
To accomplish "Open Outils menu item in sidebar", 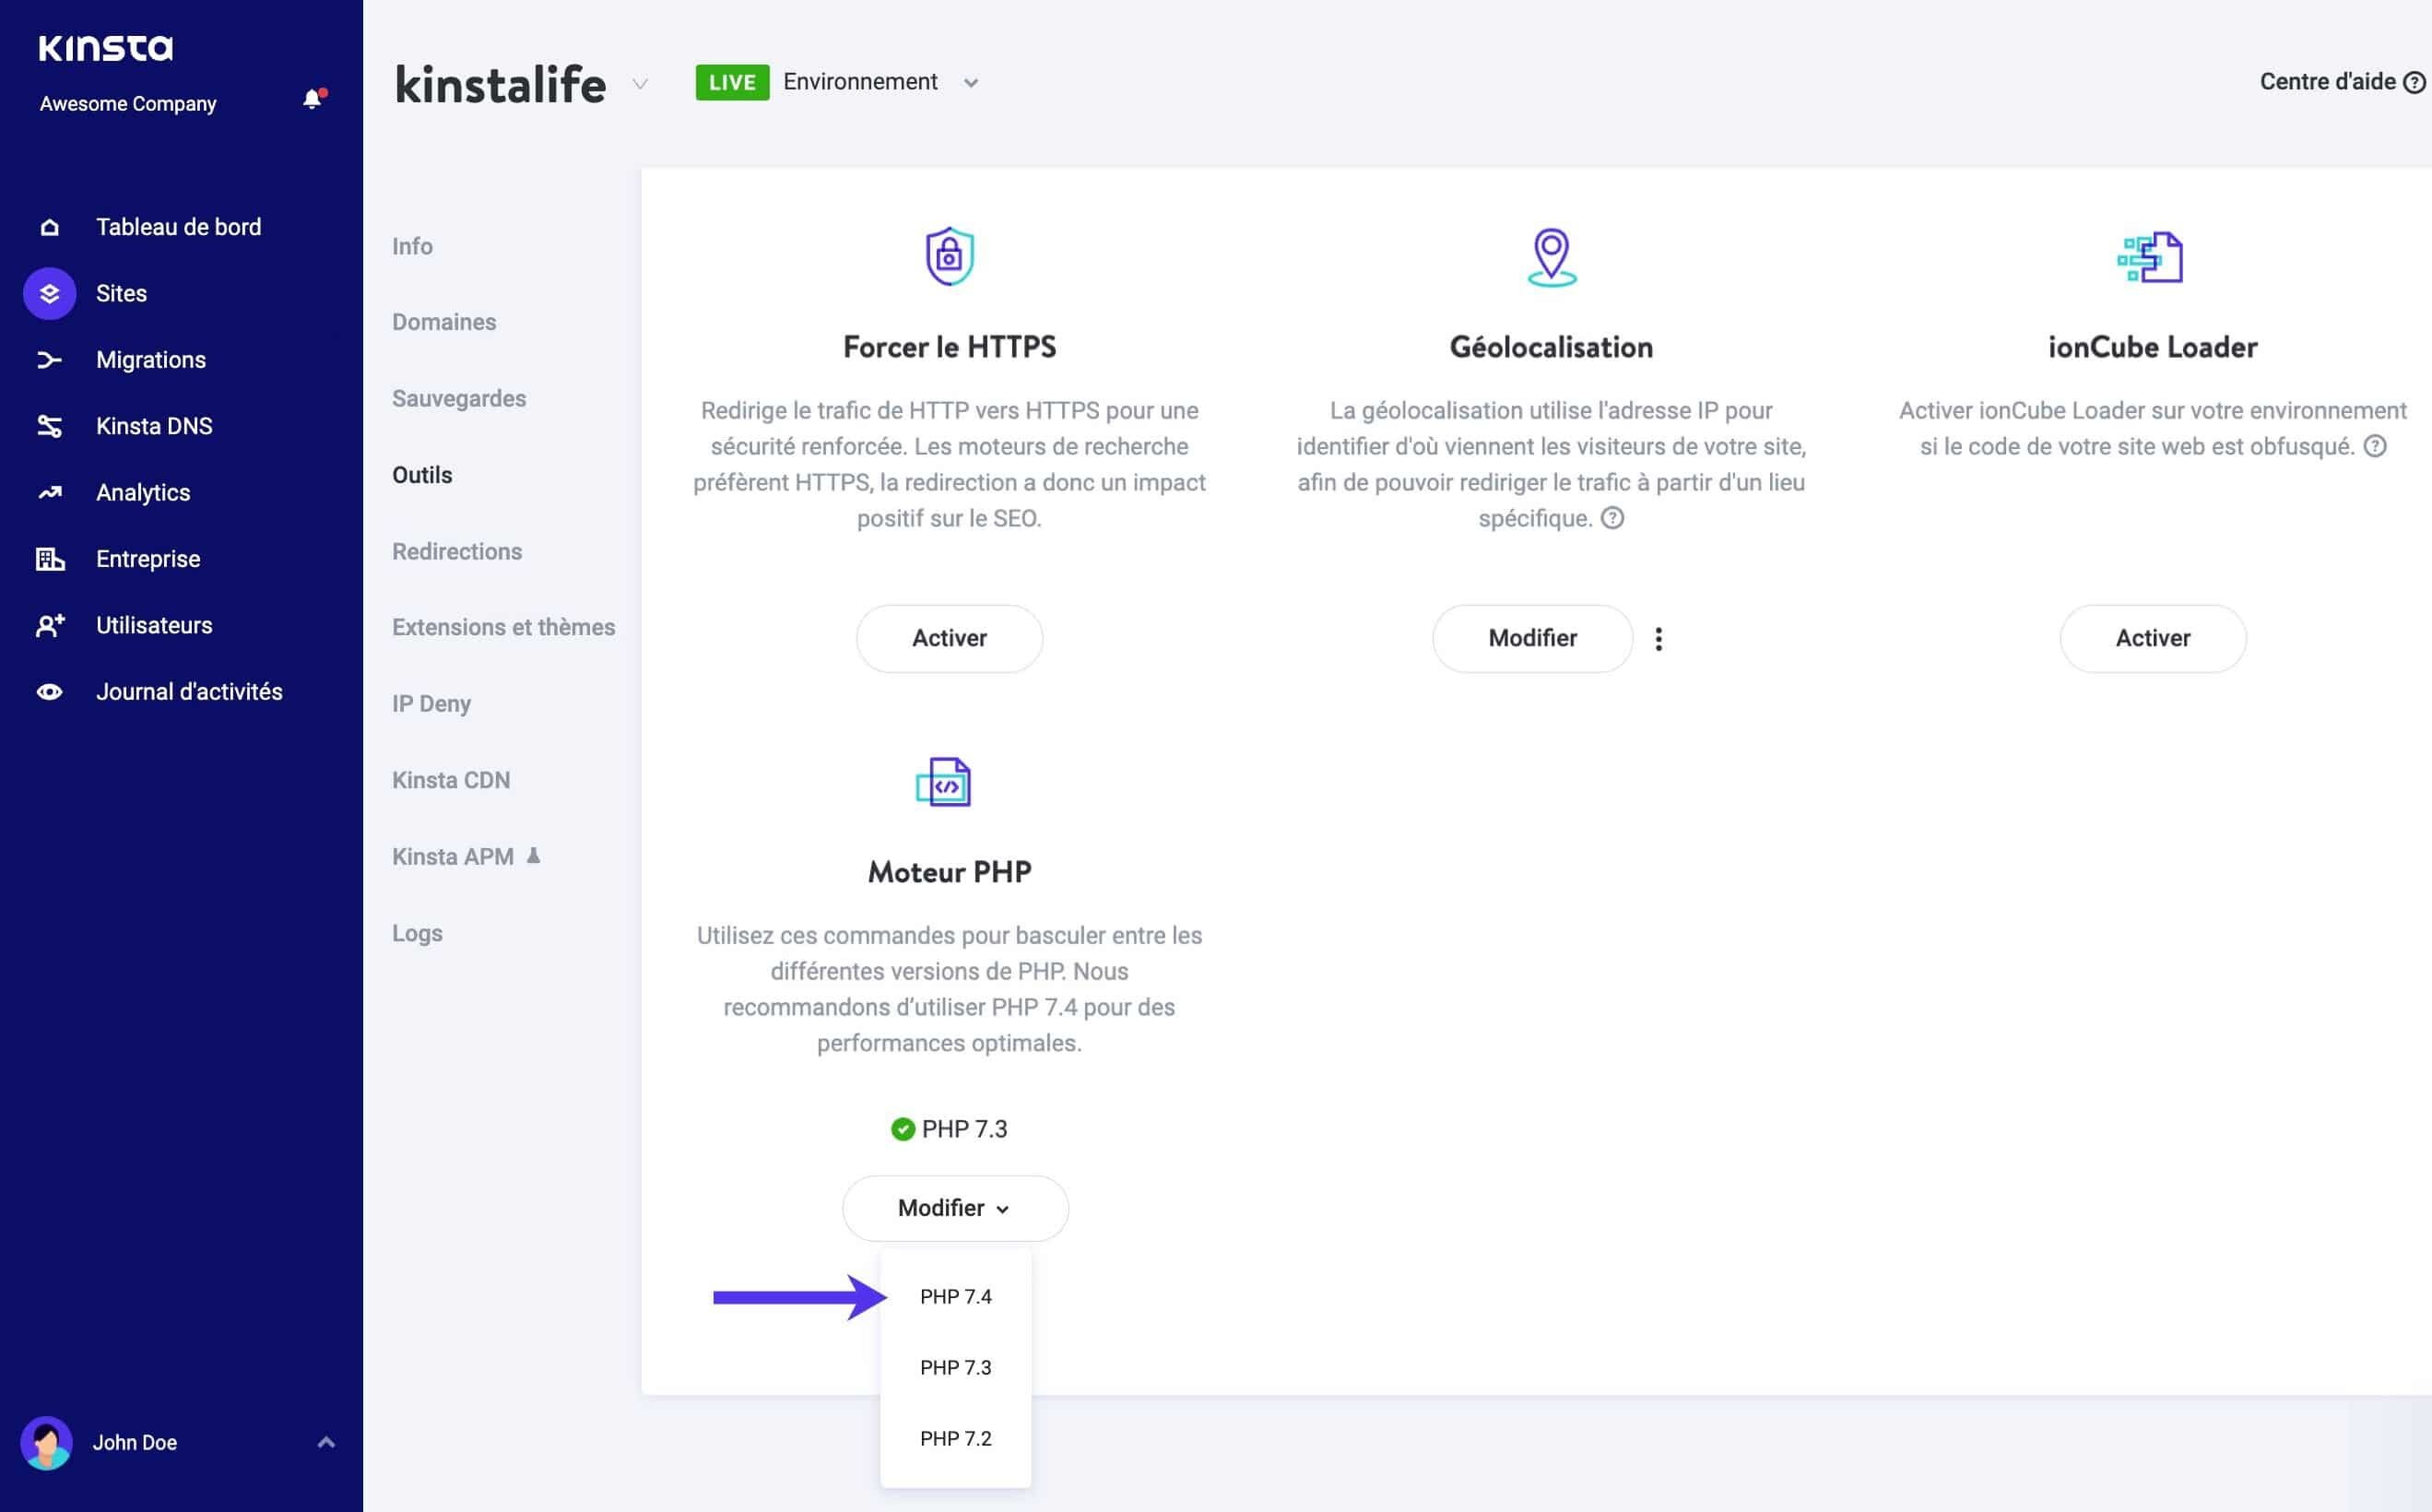I will tap(423, 474).
